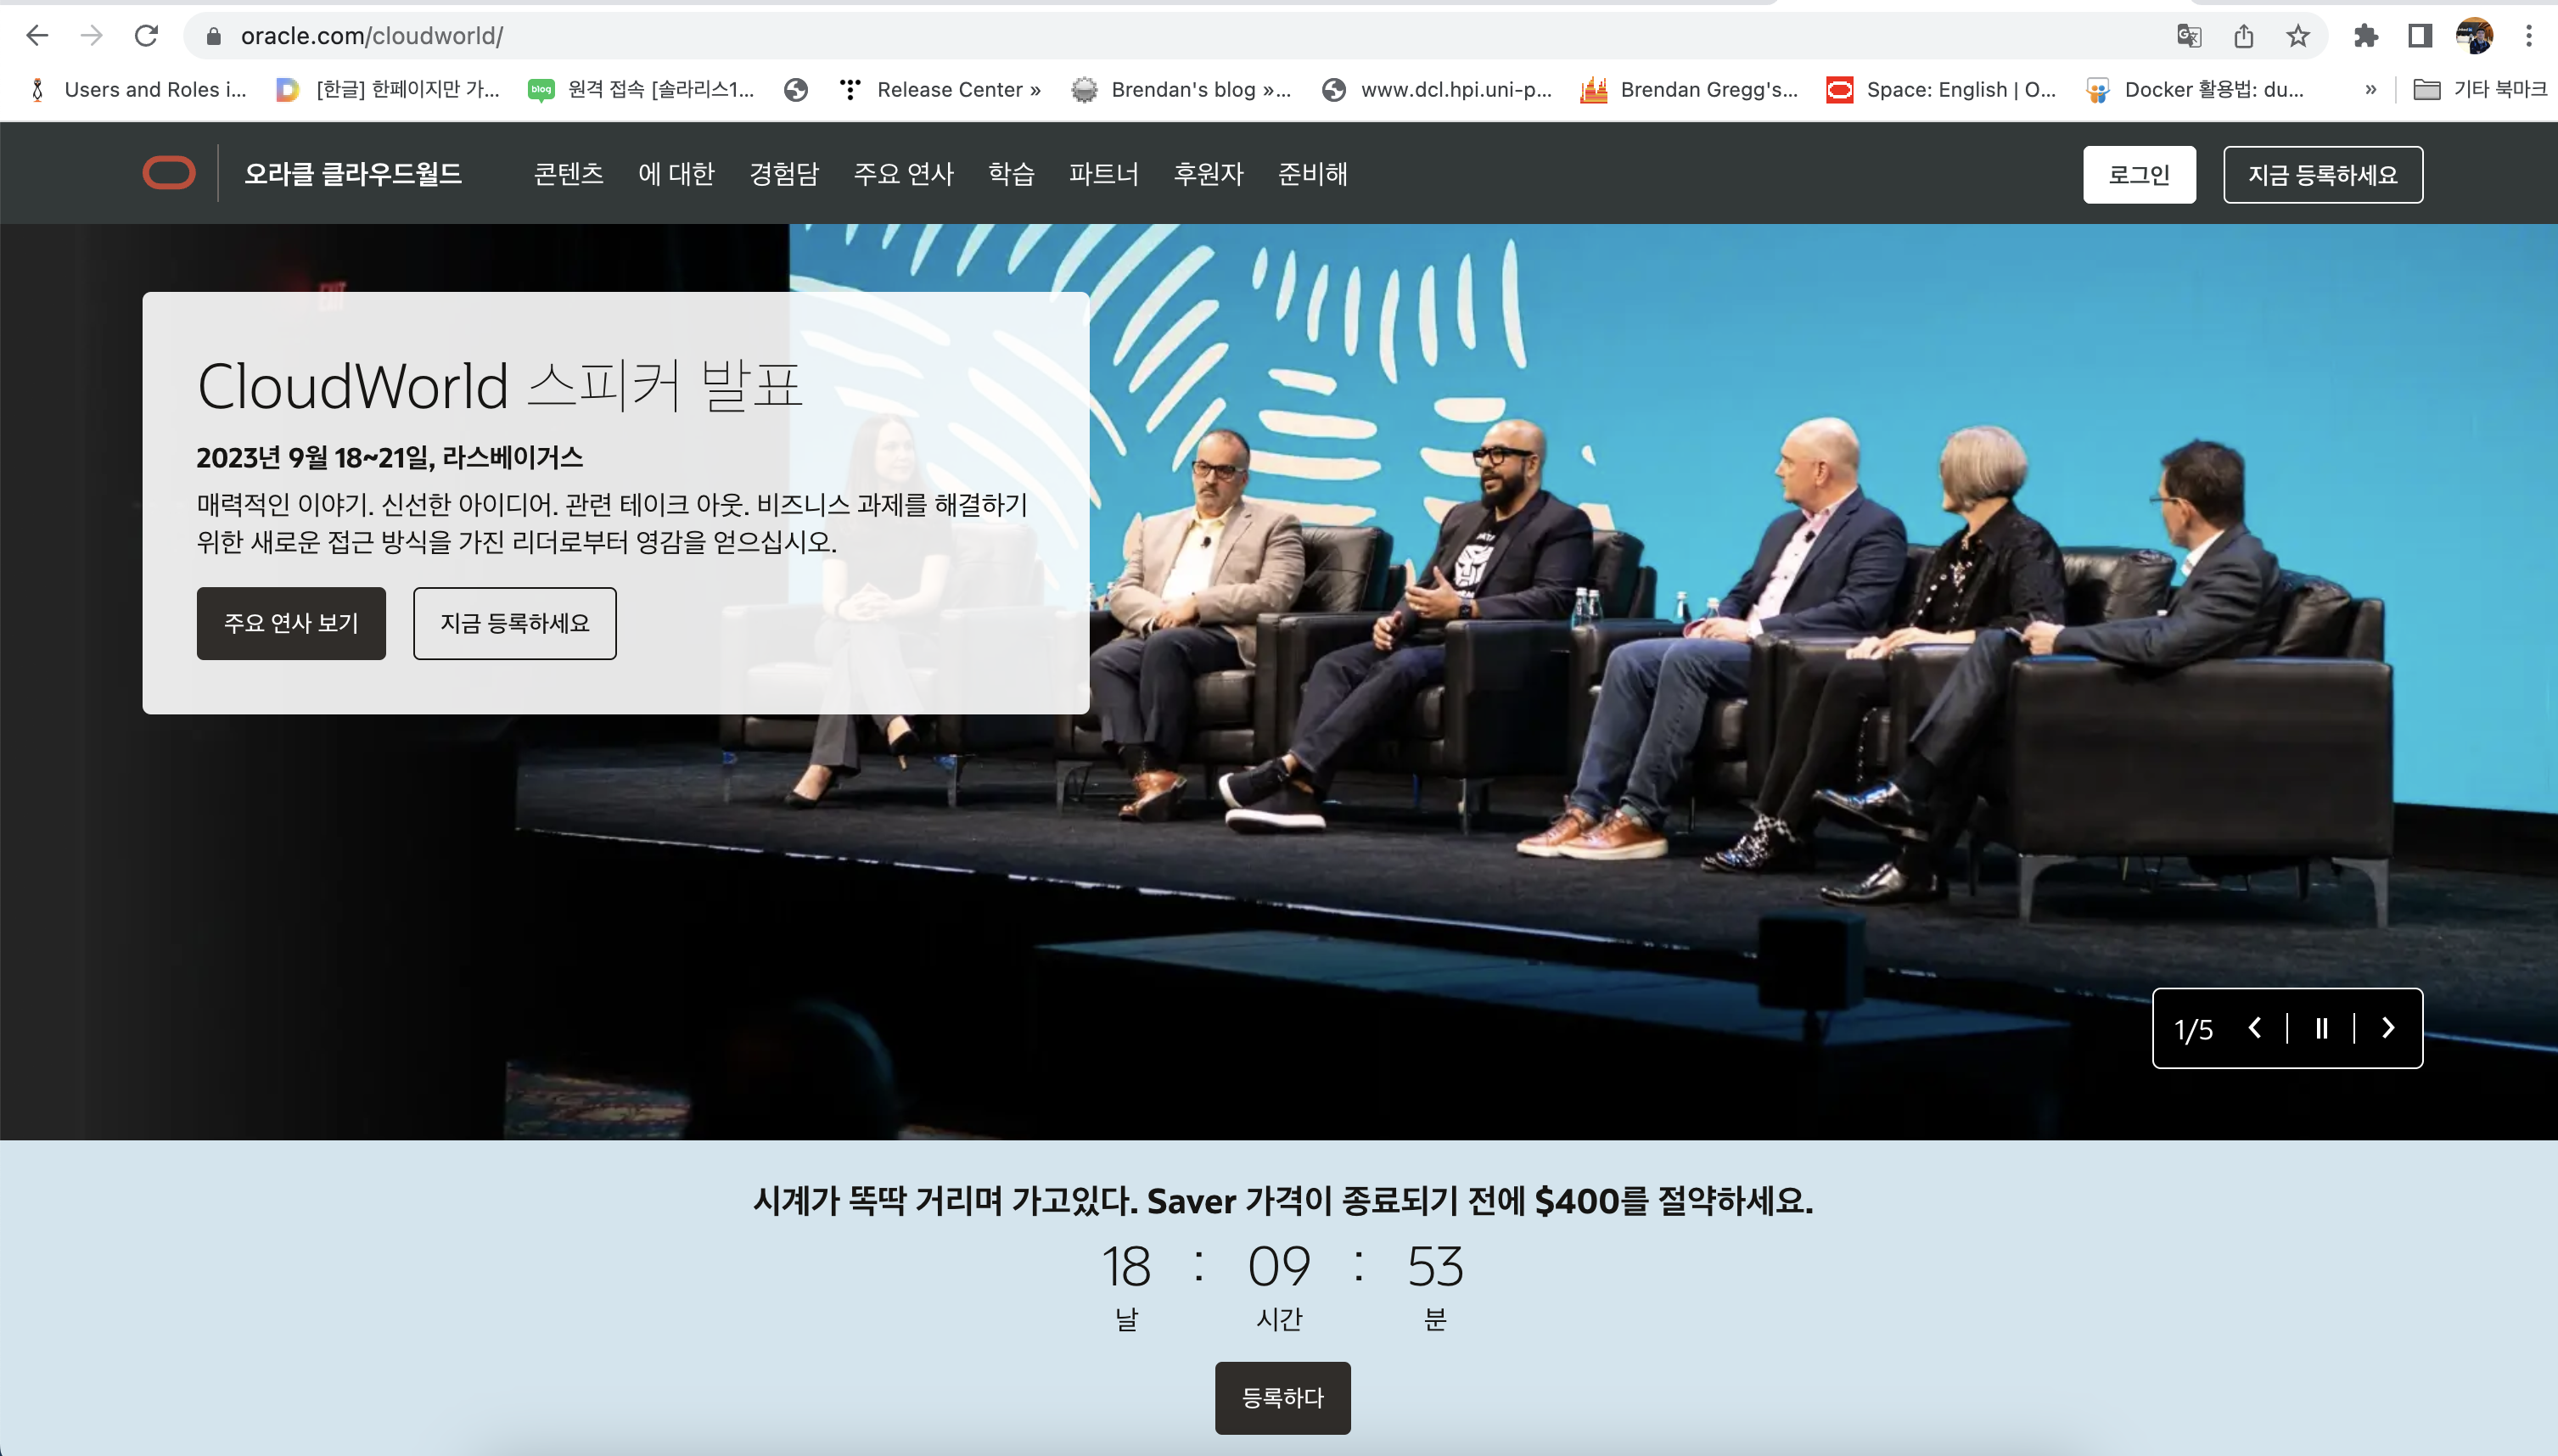This screenshot has height=1456, width=2558.
Task: Open the extensions puzzle icon
Action: coord(2365,36)
